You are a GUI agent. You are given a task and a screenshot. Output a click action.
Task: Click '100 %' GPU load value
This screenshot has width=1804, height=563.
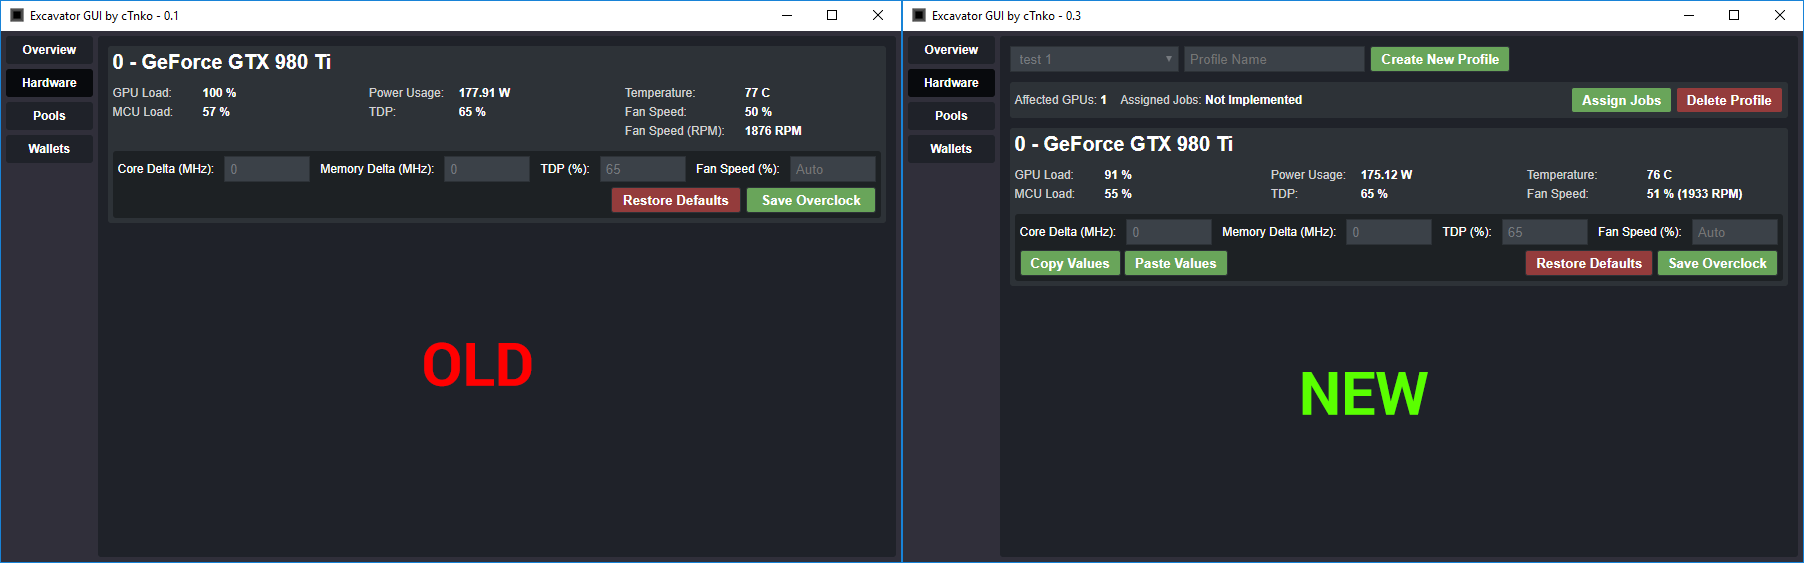(x=219, y=93)
